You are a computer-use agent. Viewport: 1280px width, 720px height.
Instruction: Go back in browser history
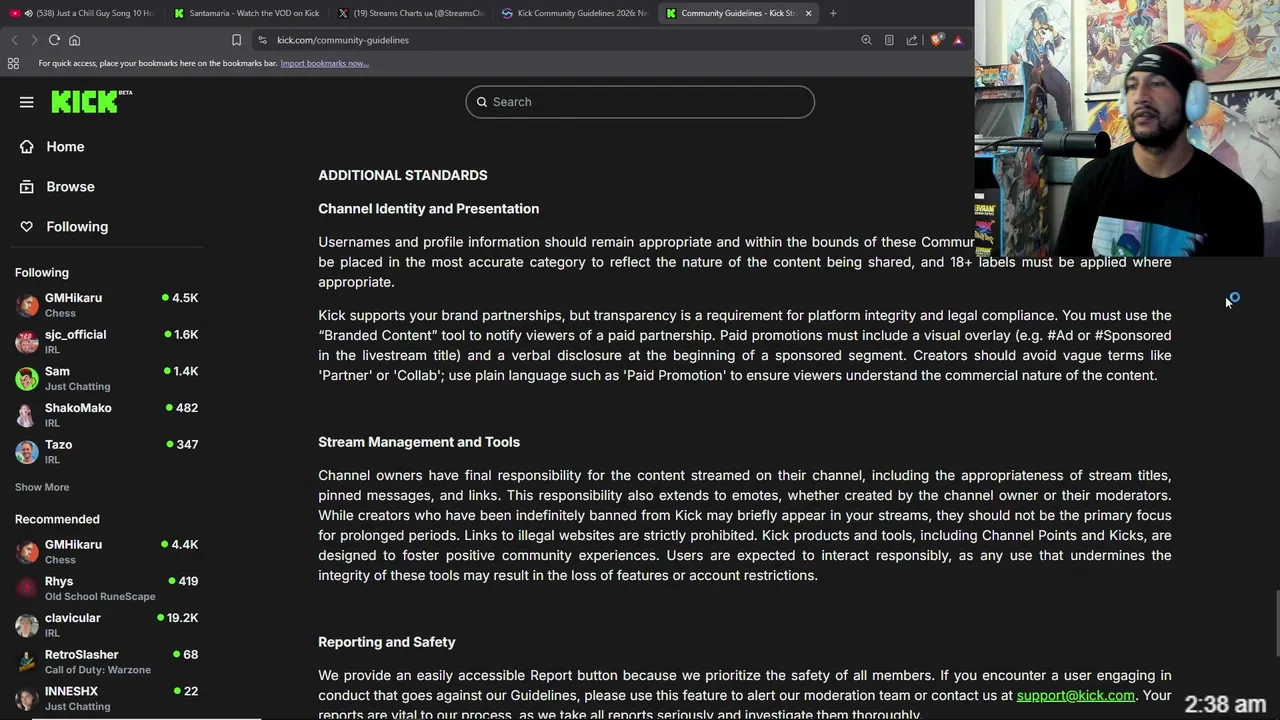point(14,40)
